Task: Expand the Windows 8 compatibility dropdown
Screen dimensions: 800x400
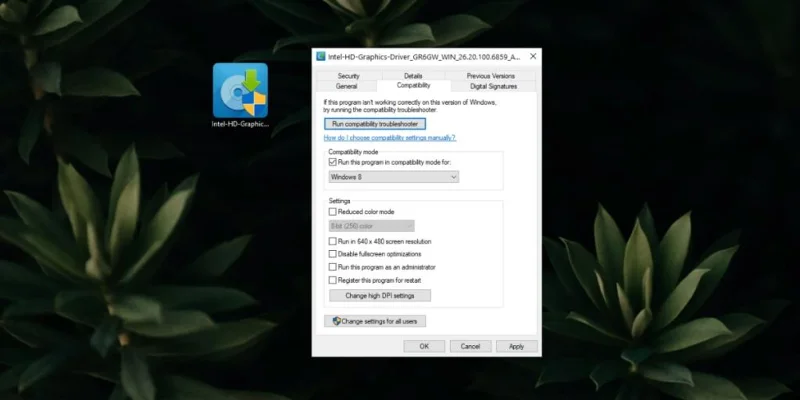Action: pyautogui.click(x=394, y=177)
